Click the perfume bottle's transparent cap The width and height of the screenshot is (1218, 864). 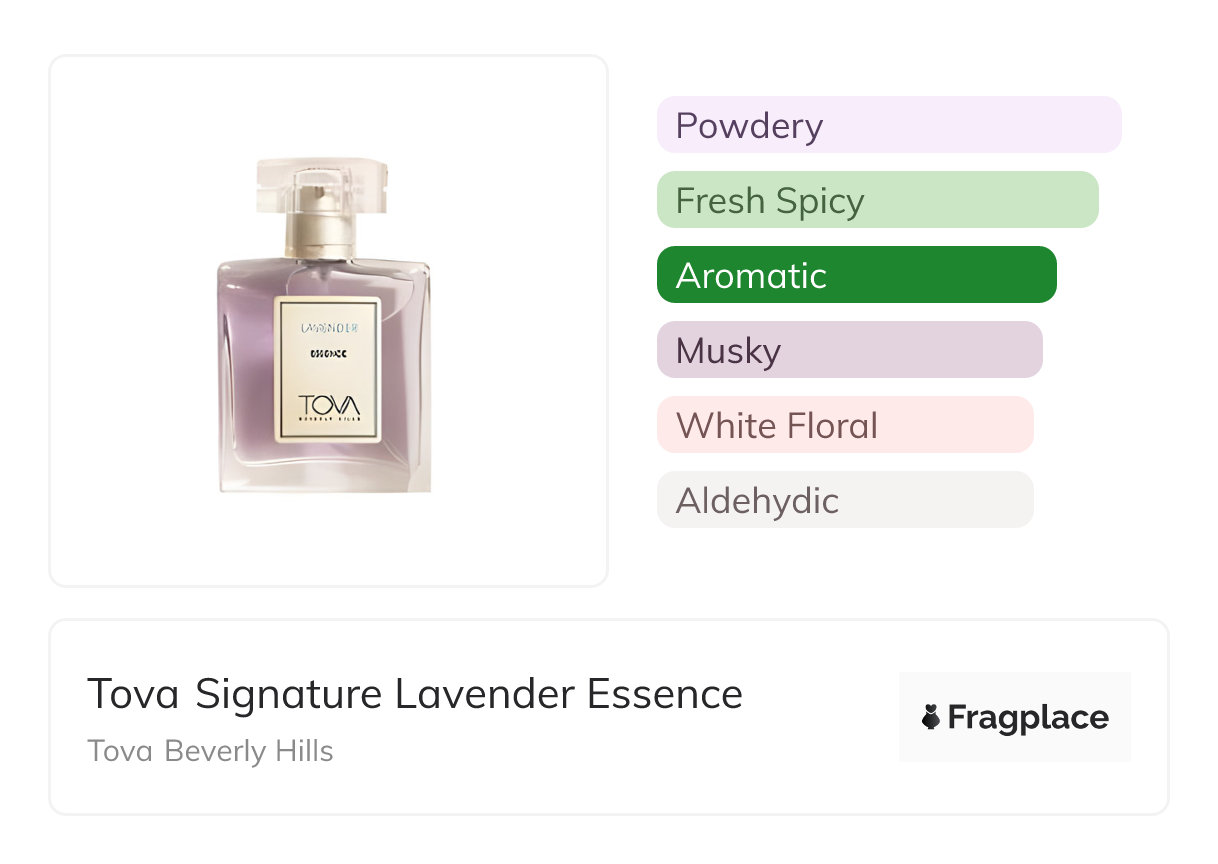(322, 185)
